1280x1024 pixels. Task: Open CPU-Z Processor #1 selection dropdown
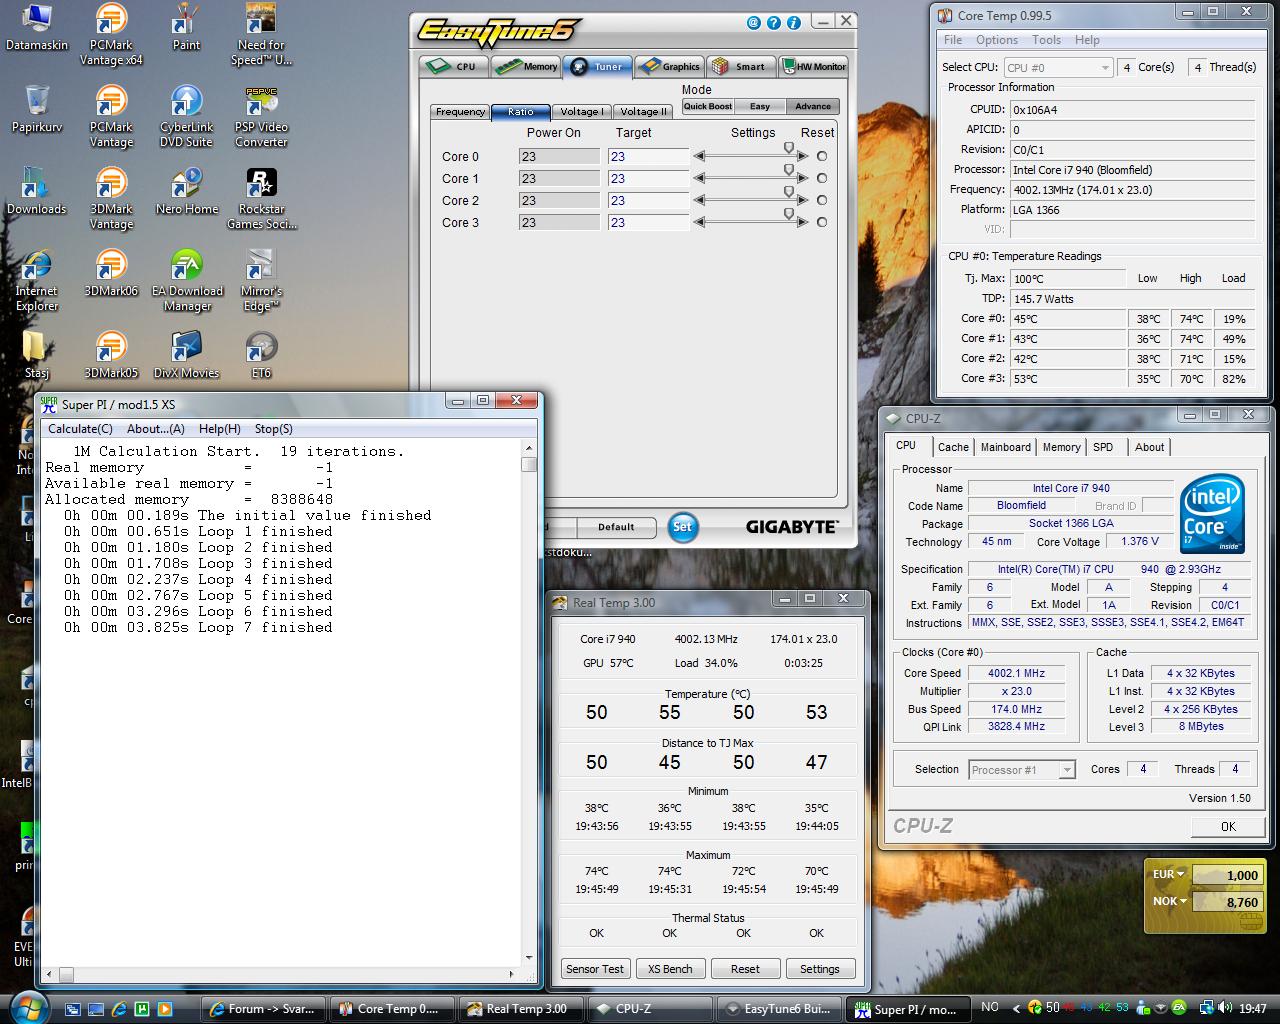(1021, 769)
